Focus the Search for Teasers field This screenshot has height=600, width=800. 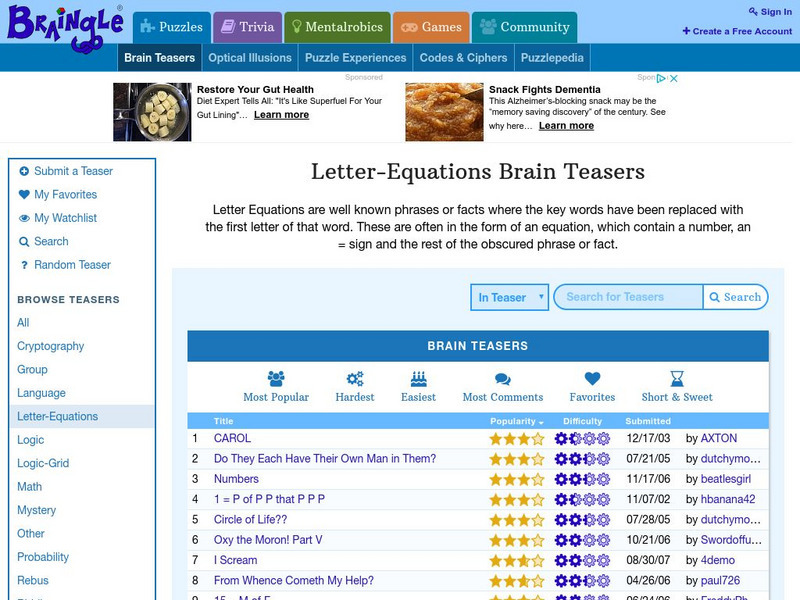pos(628,297)
